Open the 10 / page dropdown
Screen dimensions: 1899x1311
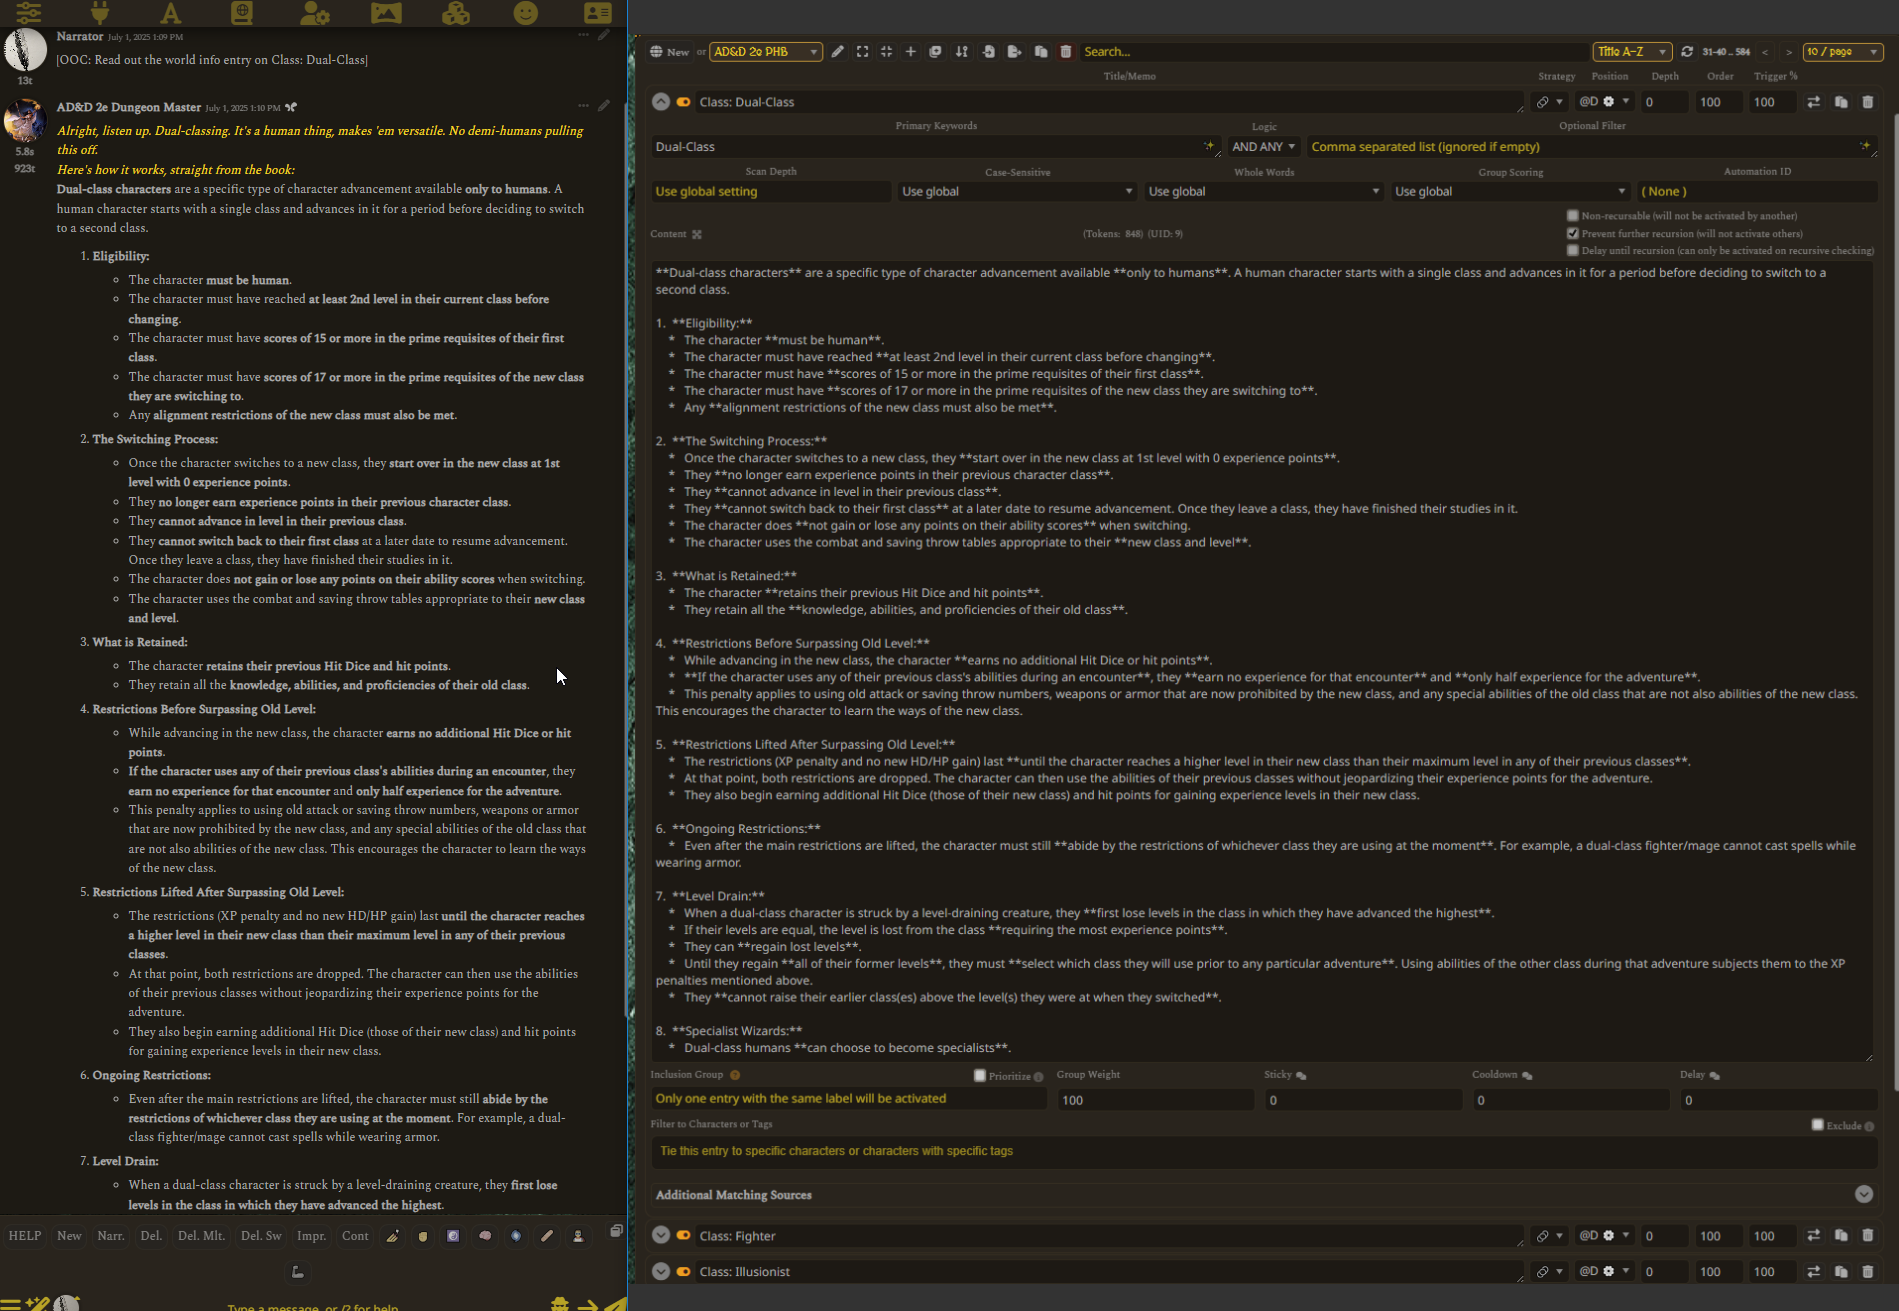pyautogui.click(x=1843, y=52)
